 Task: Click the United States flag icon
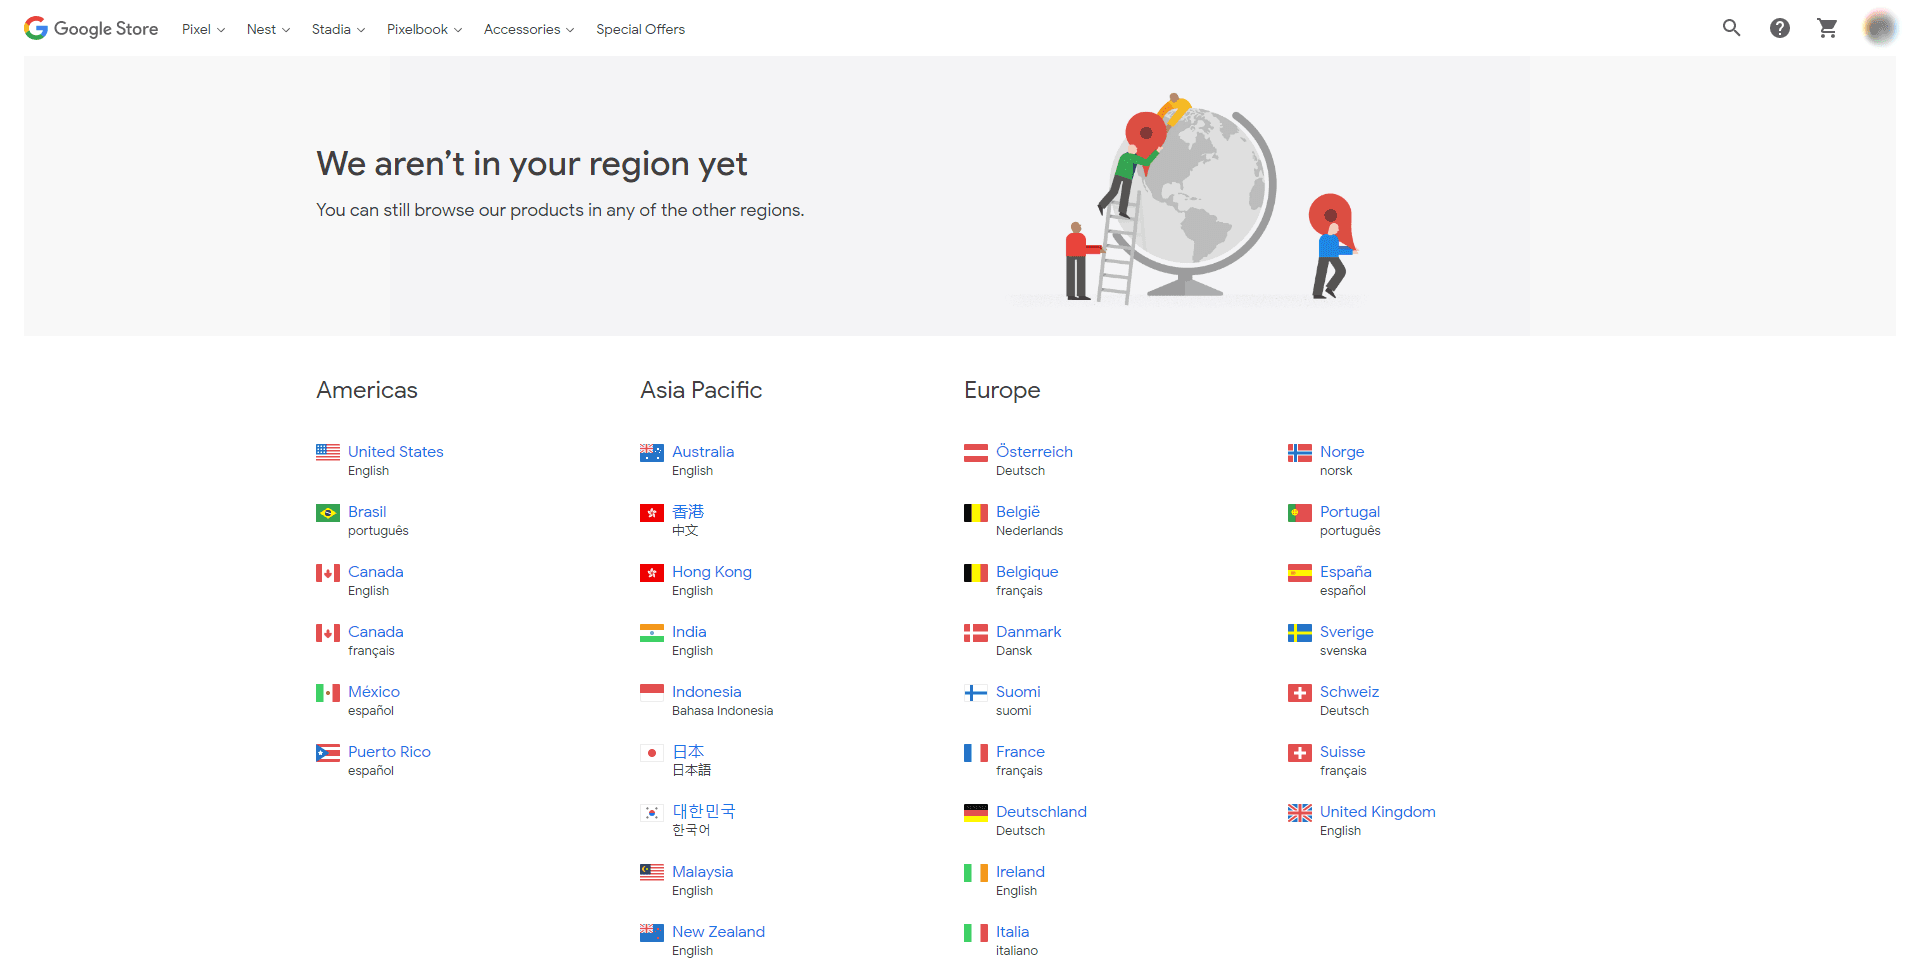[327, 452]
